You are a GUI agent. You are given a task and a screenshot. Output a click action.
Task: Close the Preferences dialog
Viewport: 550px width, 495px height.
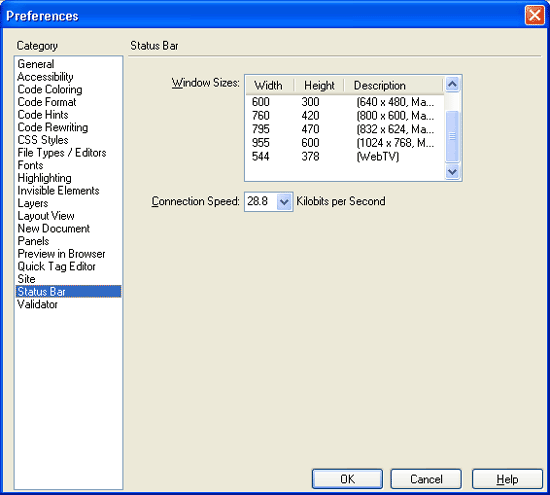coord(534,15)
